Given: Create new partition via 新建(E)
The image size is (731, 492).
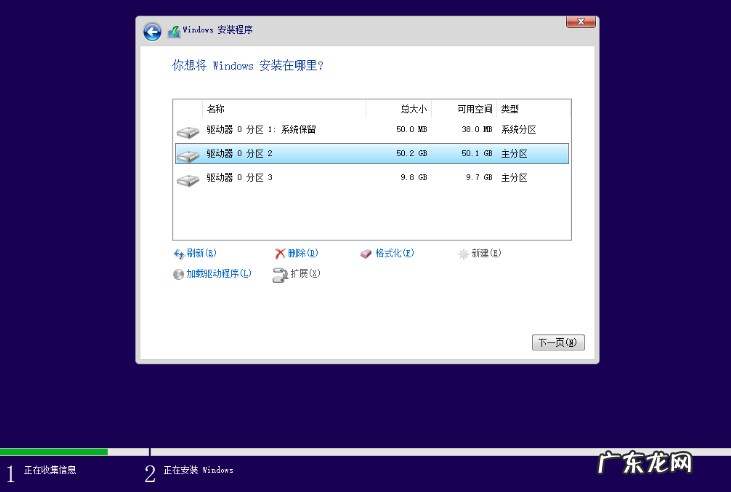Looking at the screenshot, I should (486, 253).
